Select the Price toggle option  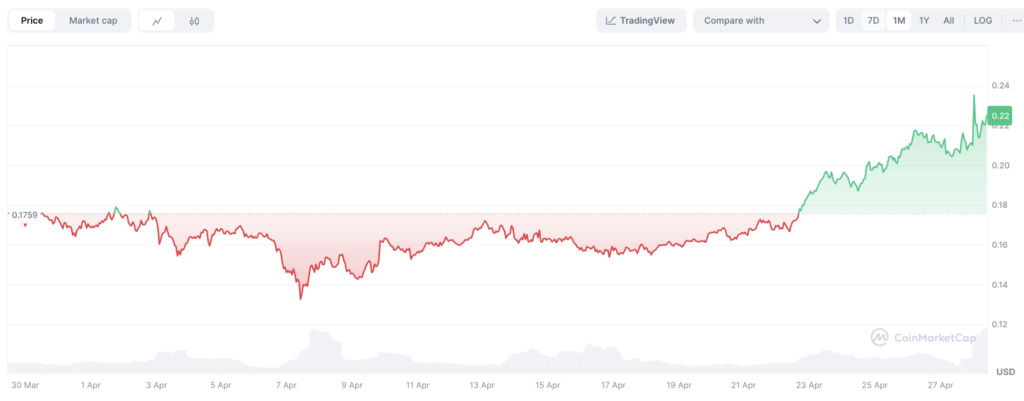[x=32, y=21]
